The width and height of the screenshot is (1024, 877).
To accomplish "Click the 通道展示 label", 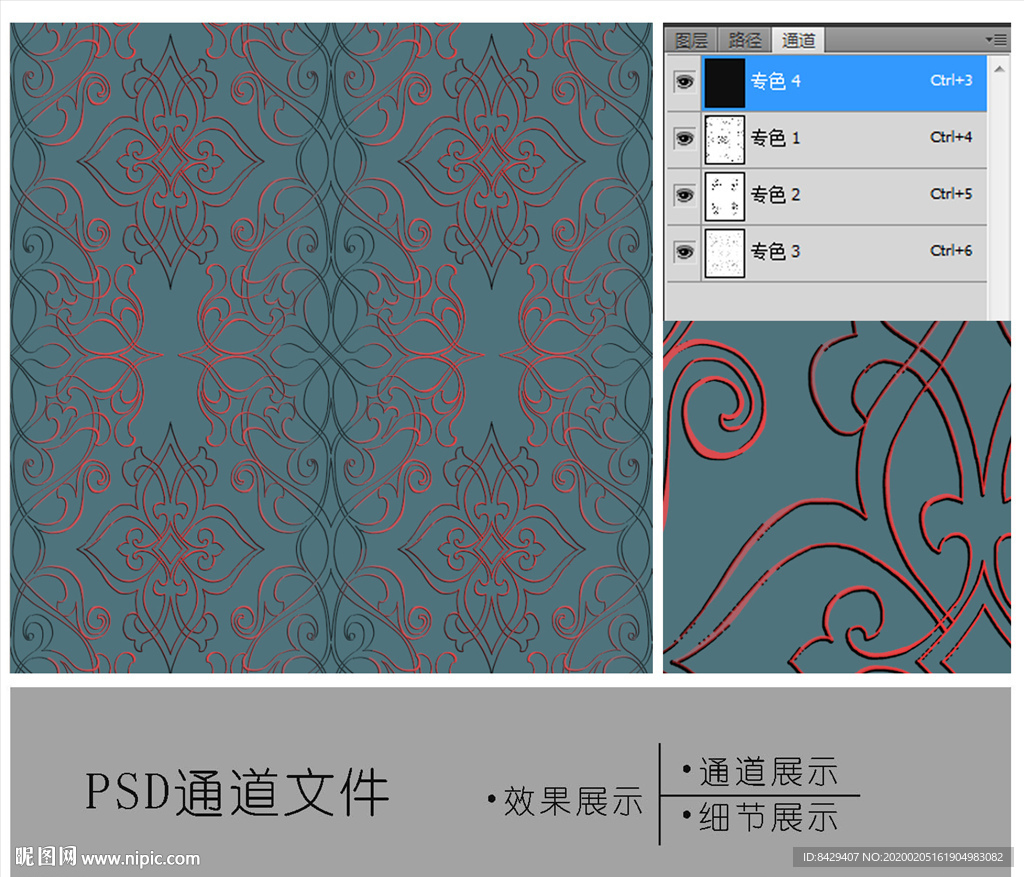I will [x=769, y=771].
